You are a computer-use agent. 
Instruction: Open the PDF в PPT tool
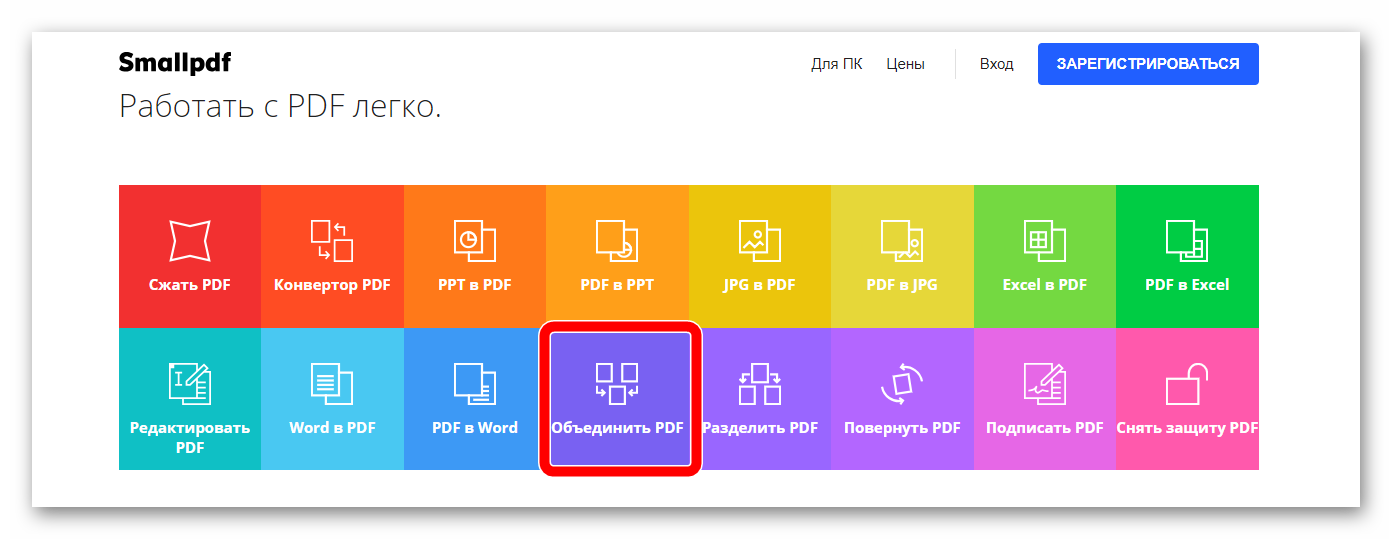(617, 256)
